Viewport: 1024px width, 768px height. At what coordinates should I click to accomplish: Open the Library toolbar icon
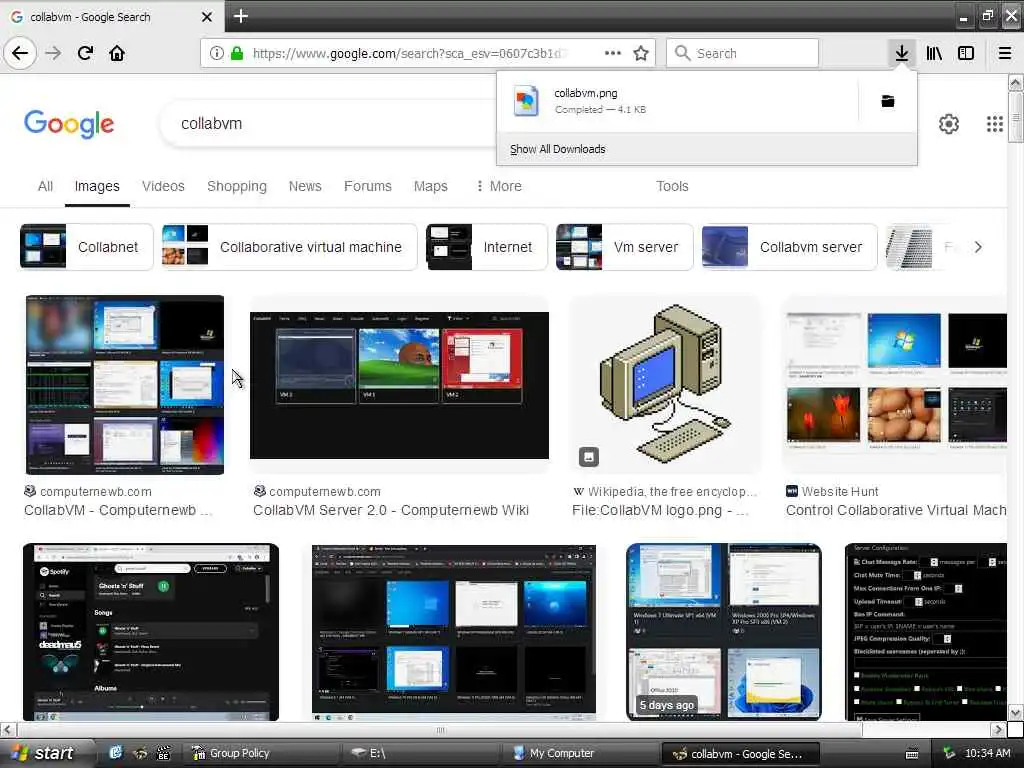tap(934, 53)
